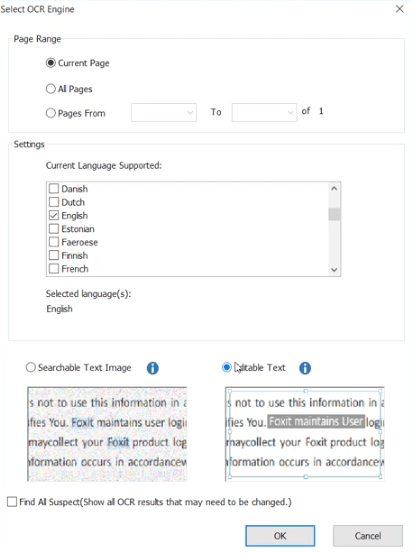The image size is (411, 553).
Task: Check the Danish language checkbox
Action: pos(54,188)
